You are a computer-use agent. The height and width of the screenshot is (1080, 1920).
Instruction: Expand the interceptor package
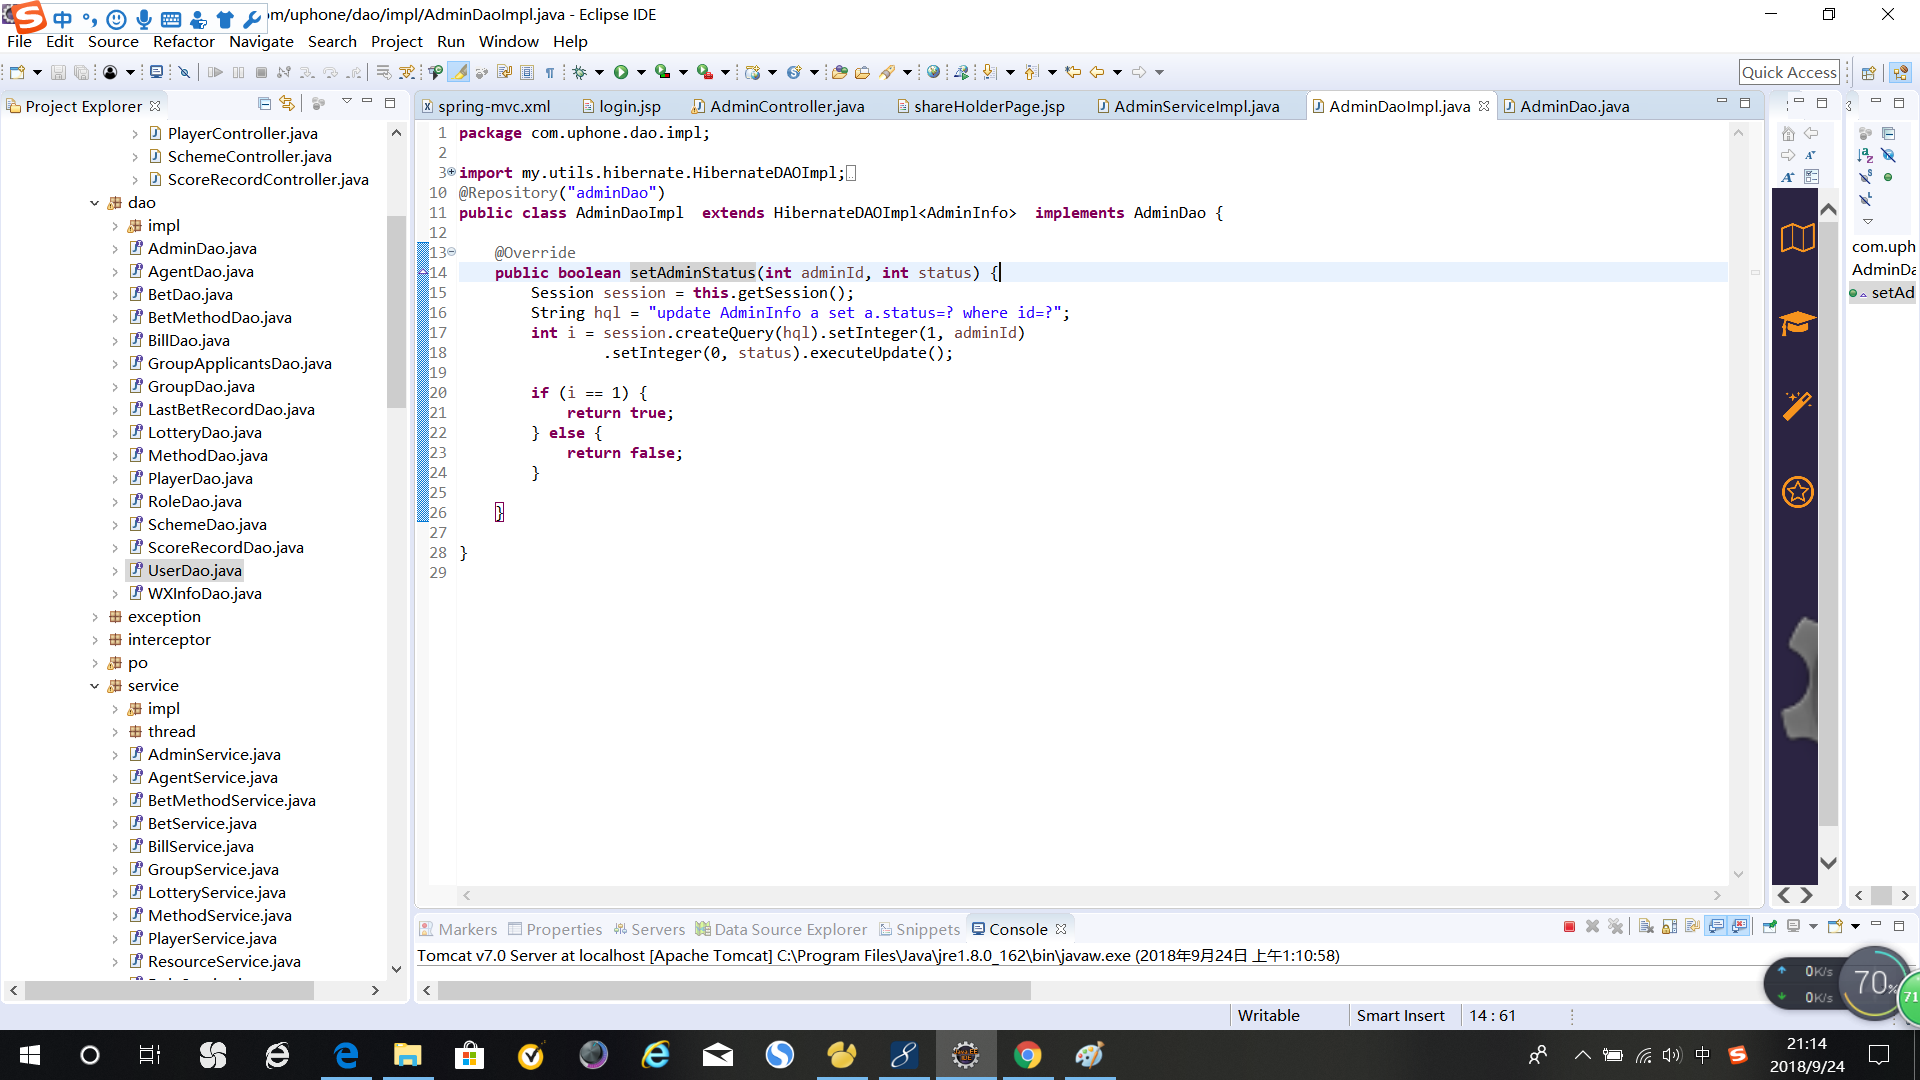click(x=95, y=640)
